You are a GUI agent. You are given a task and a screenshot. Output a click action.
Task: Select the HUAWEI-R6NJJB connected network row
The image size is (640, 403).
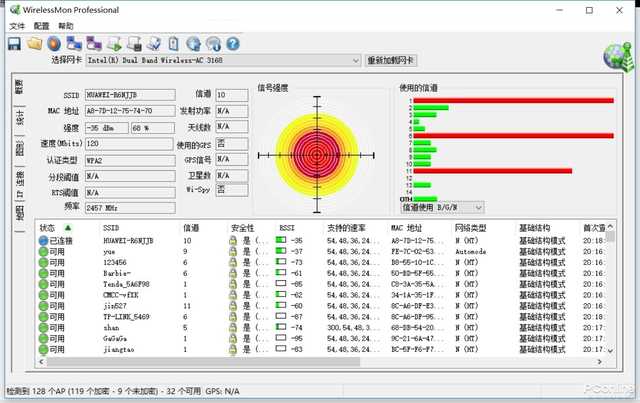322,241
